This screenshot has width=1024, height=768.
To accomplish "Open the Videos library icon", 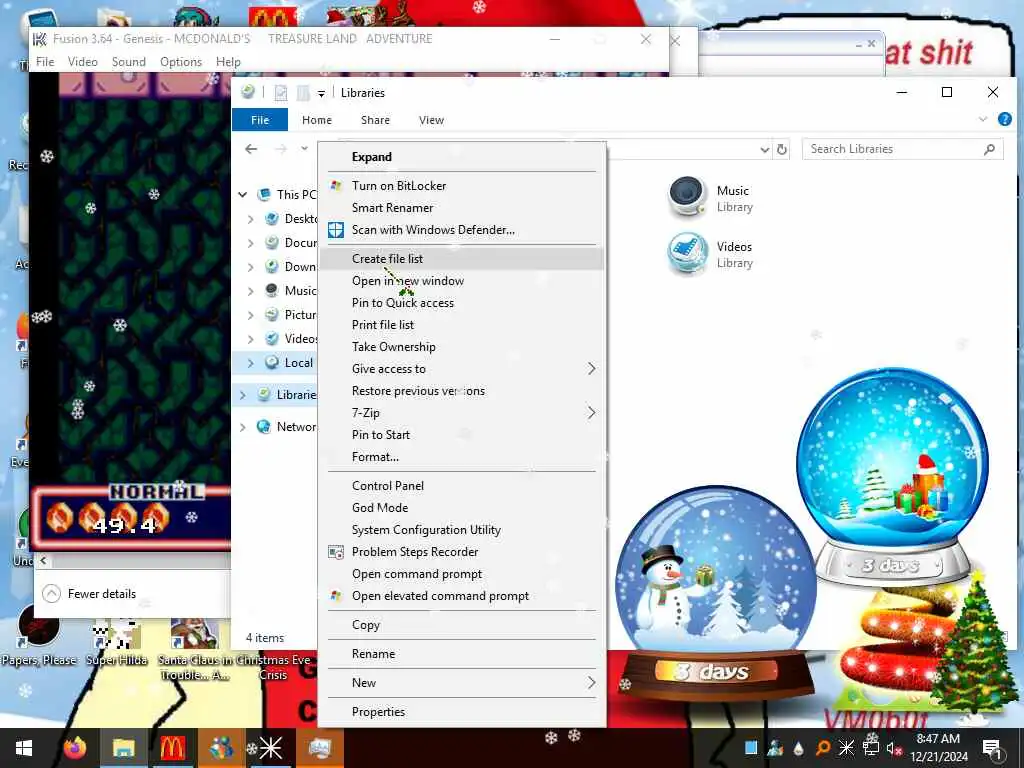I will (687, 253).
